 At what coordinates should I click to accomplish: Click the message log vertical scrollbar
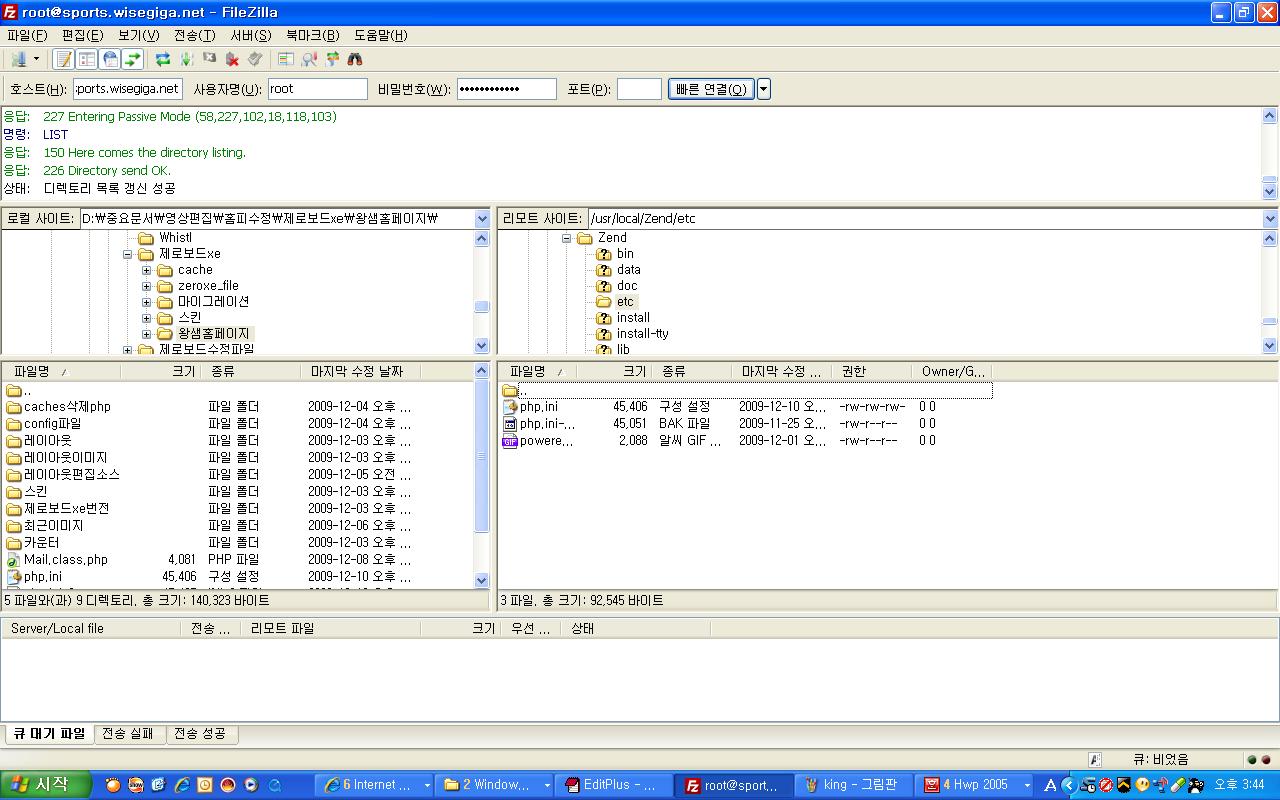[1270, 152]
